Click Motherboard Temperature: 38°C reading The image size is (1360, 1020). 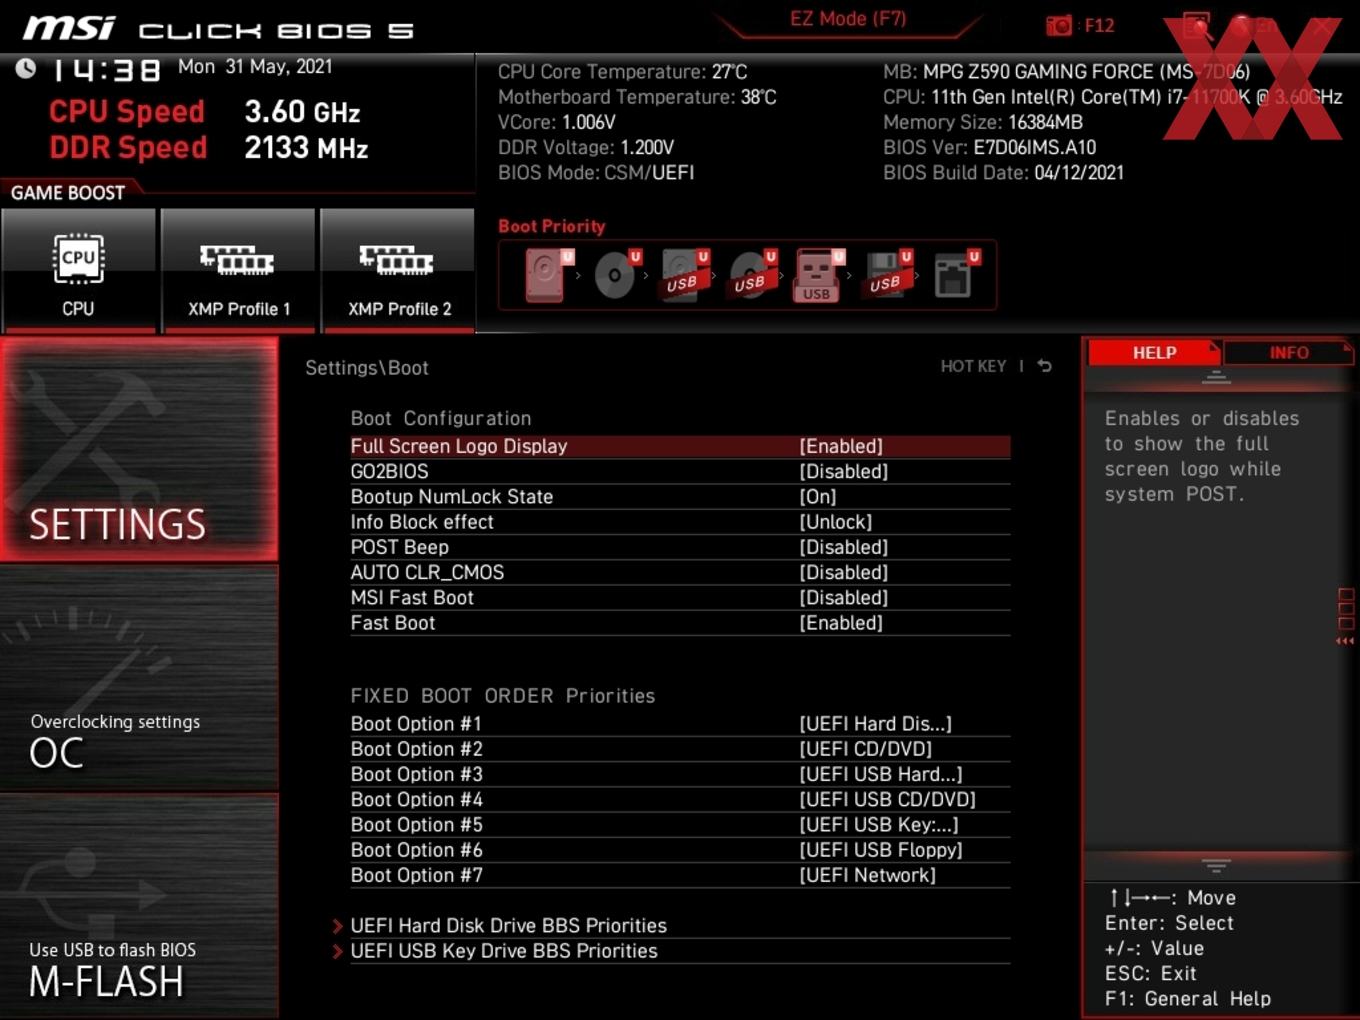pos(637,97)
